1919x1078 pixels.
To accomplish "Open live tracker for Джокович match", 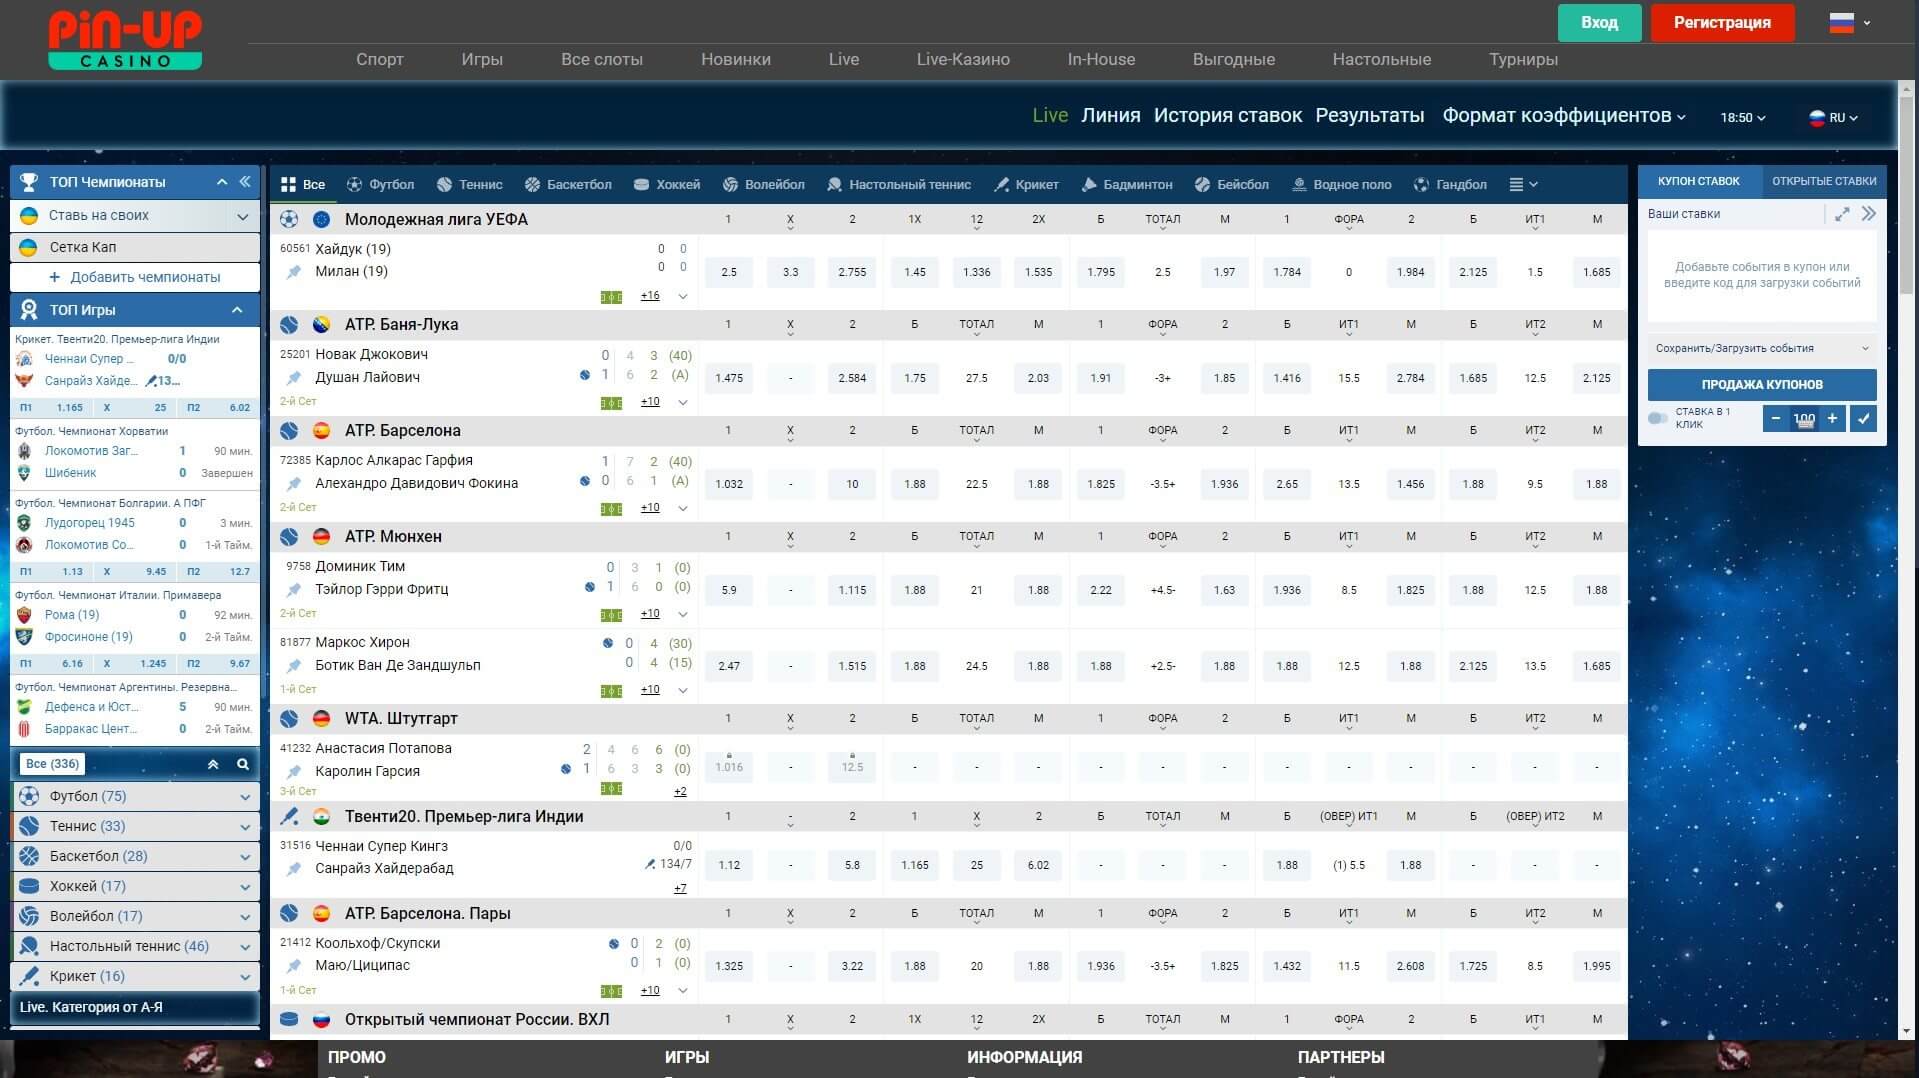I will (x=611, y=403).
